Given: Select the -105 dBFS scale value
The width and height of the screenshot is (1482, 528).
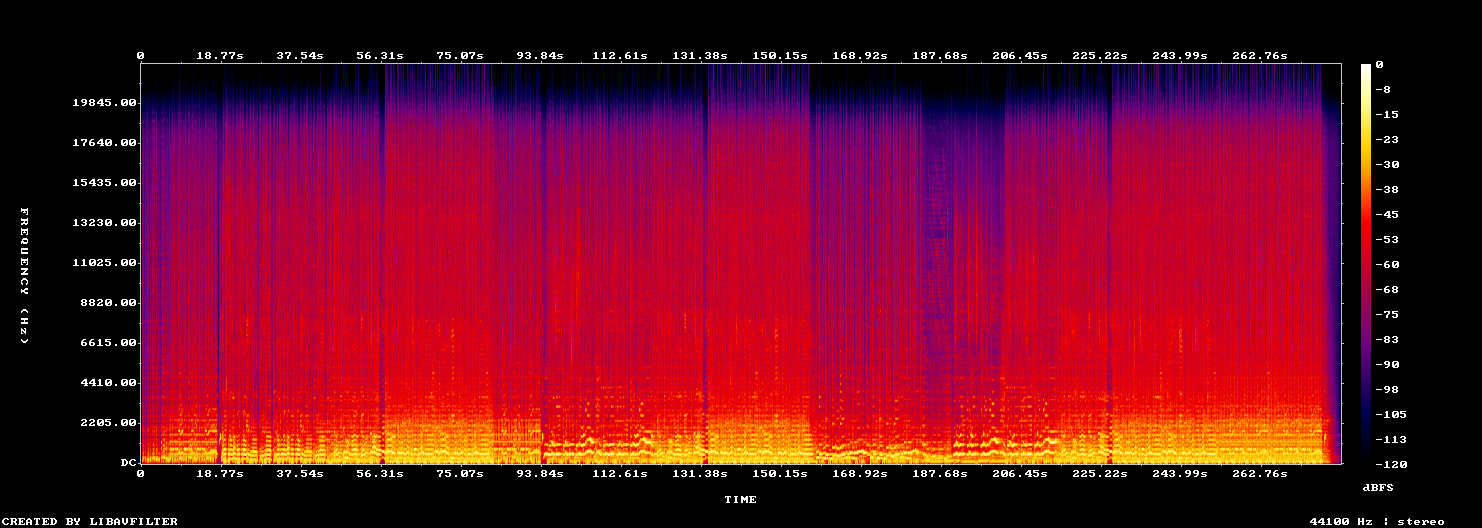Looking at the screenshot, I should [x=1391, y=415].
